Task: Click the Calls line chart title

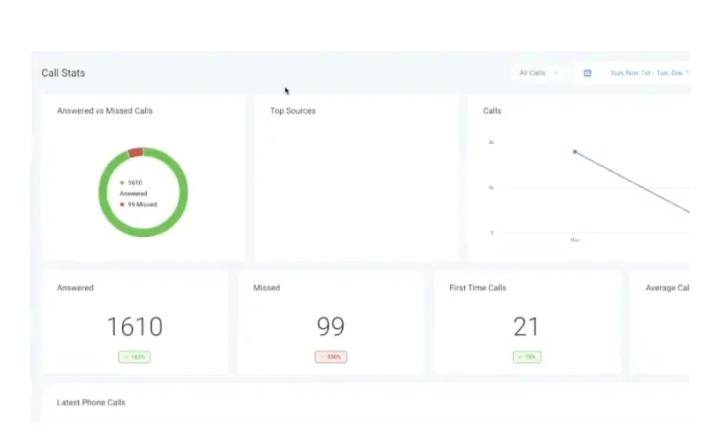Action: (x=492, y=111)
